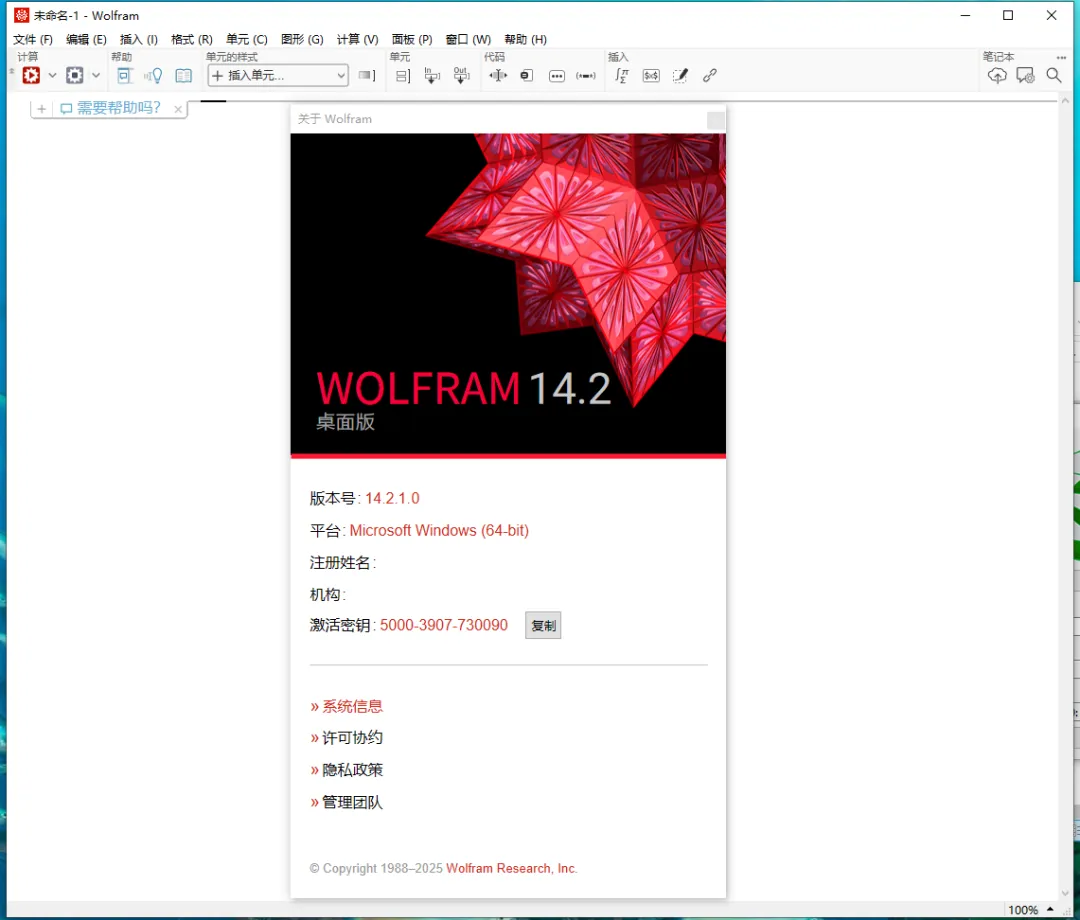Screen dimensions: 1080x920
Task: Click the zoom up arrow beside 100%
Action: pos(1050,910)
